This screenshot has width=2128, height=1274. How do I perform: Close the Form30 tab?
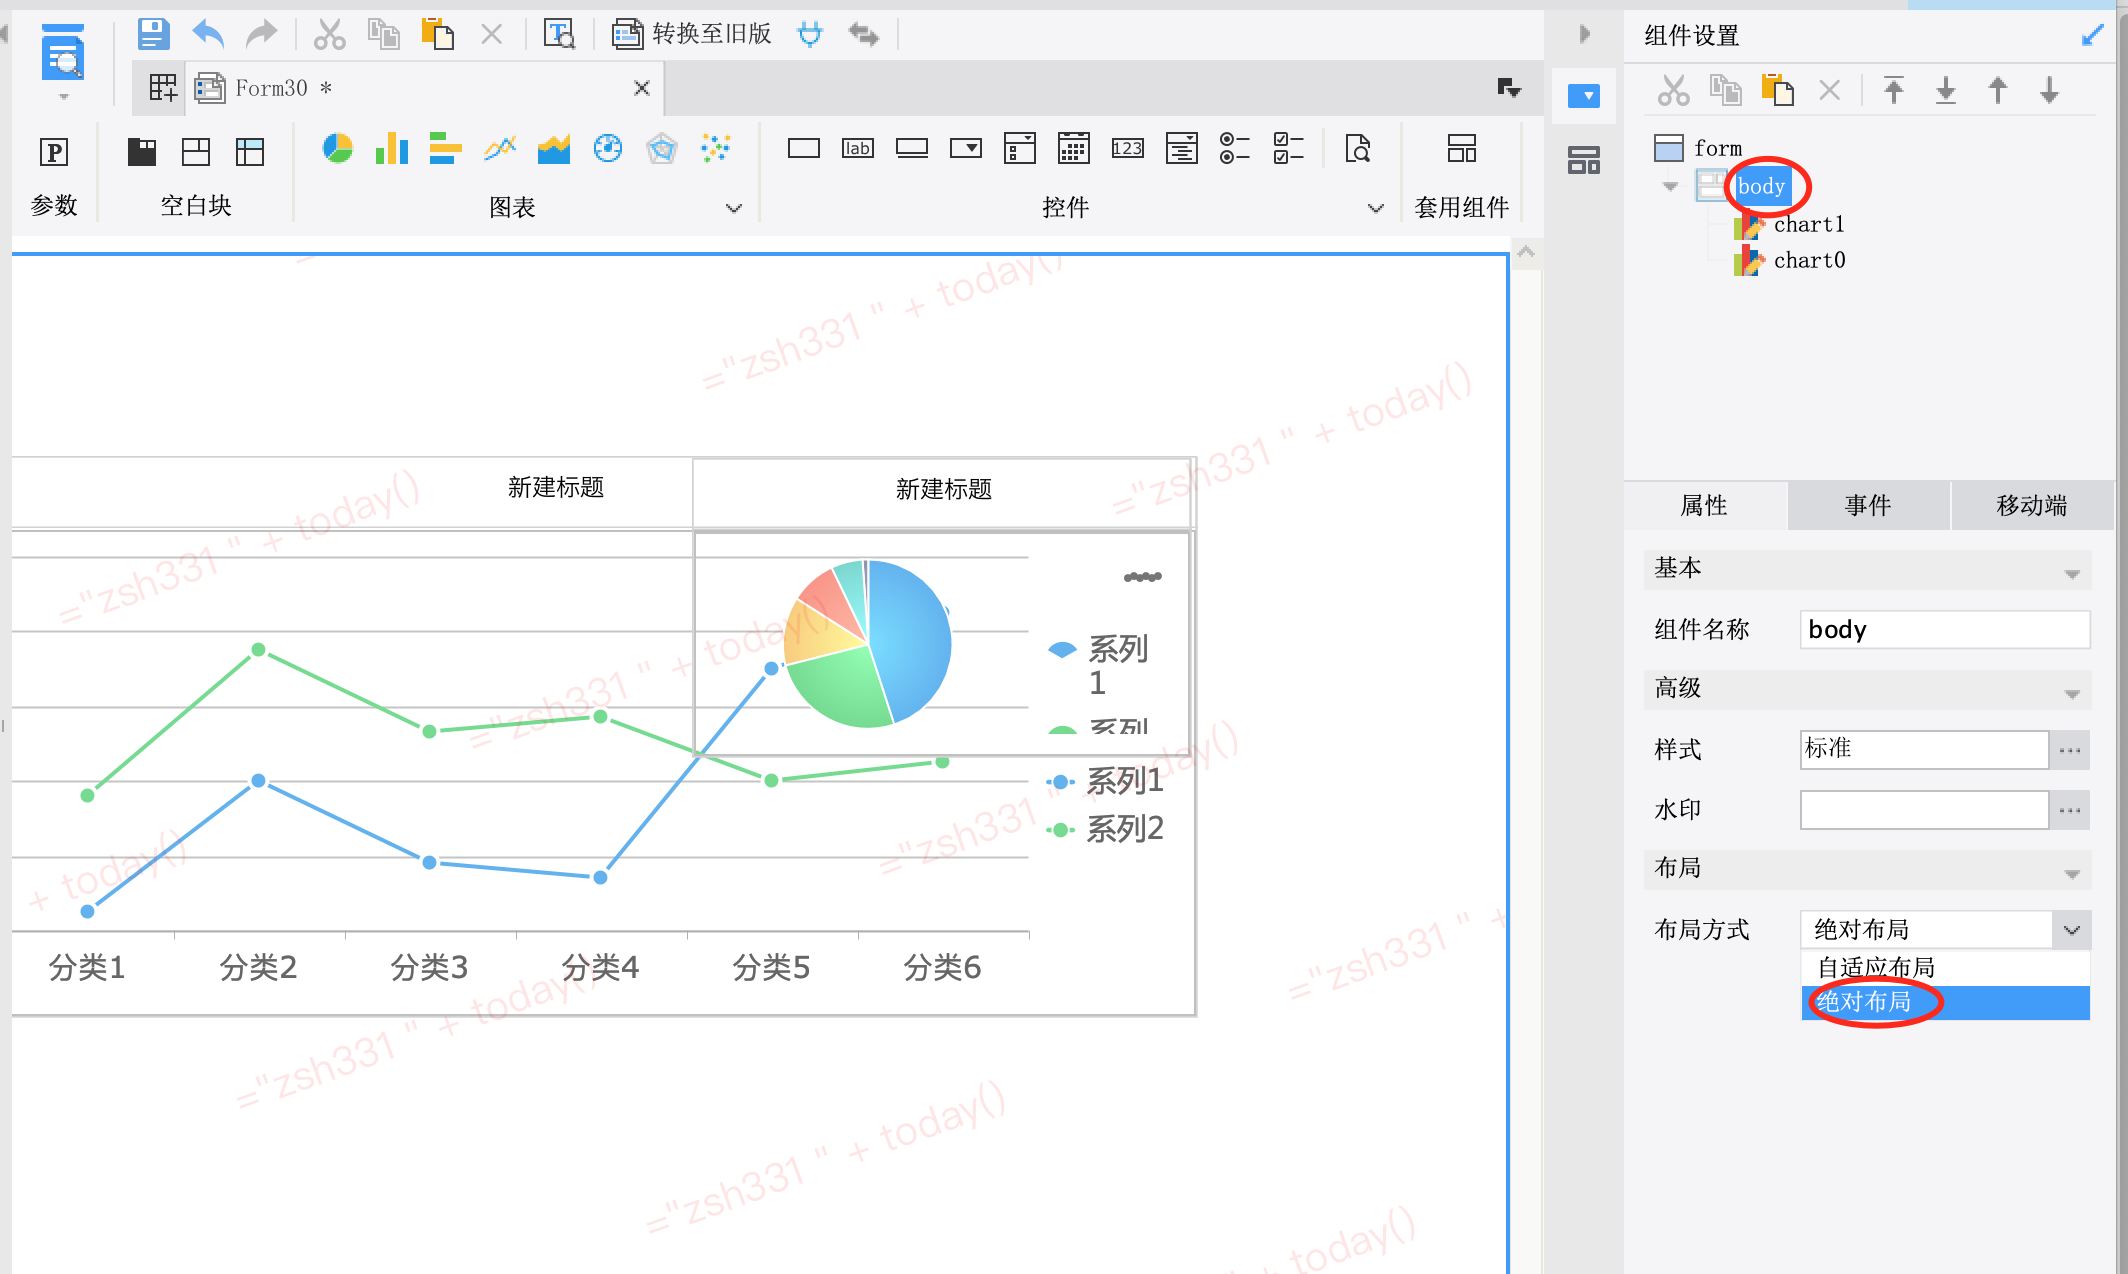point(642,88)
